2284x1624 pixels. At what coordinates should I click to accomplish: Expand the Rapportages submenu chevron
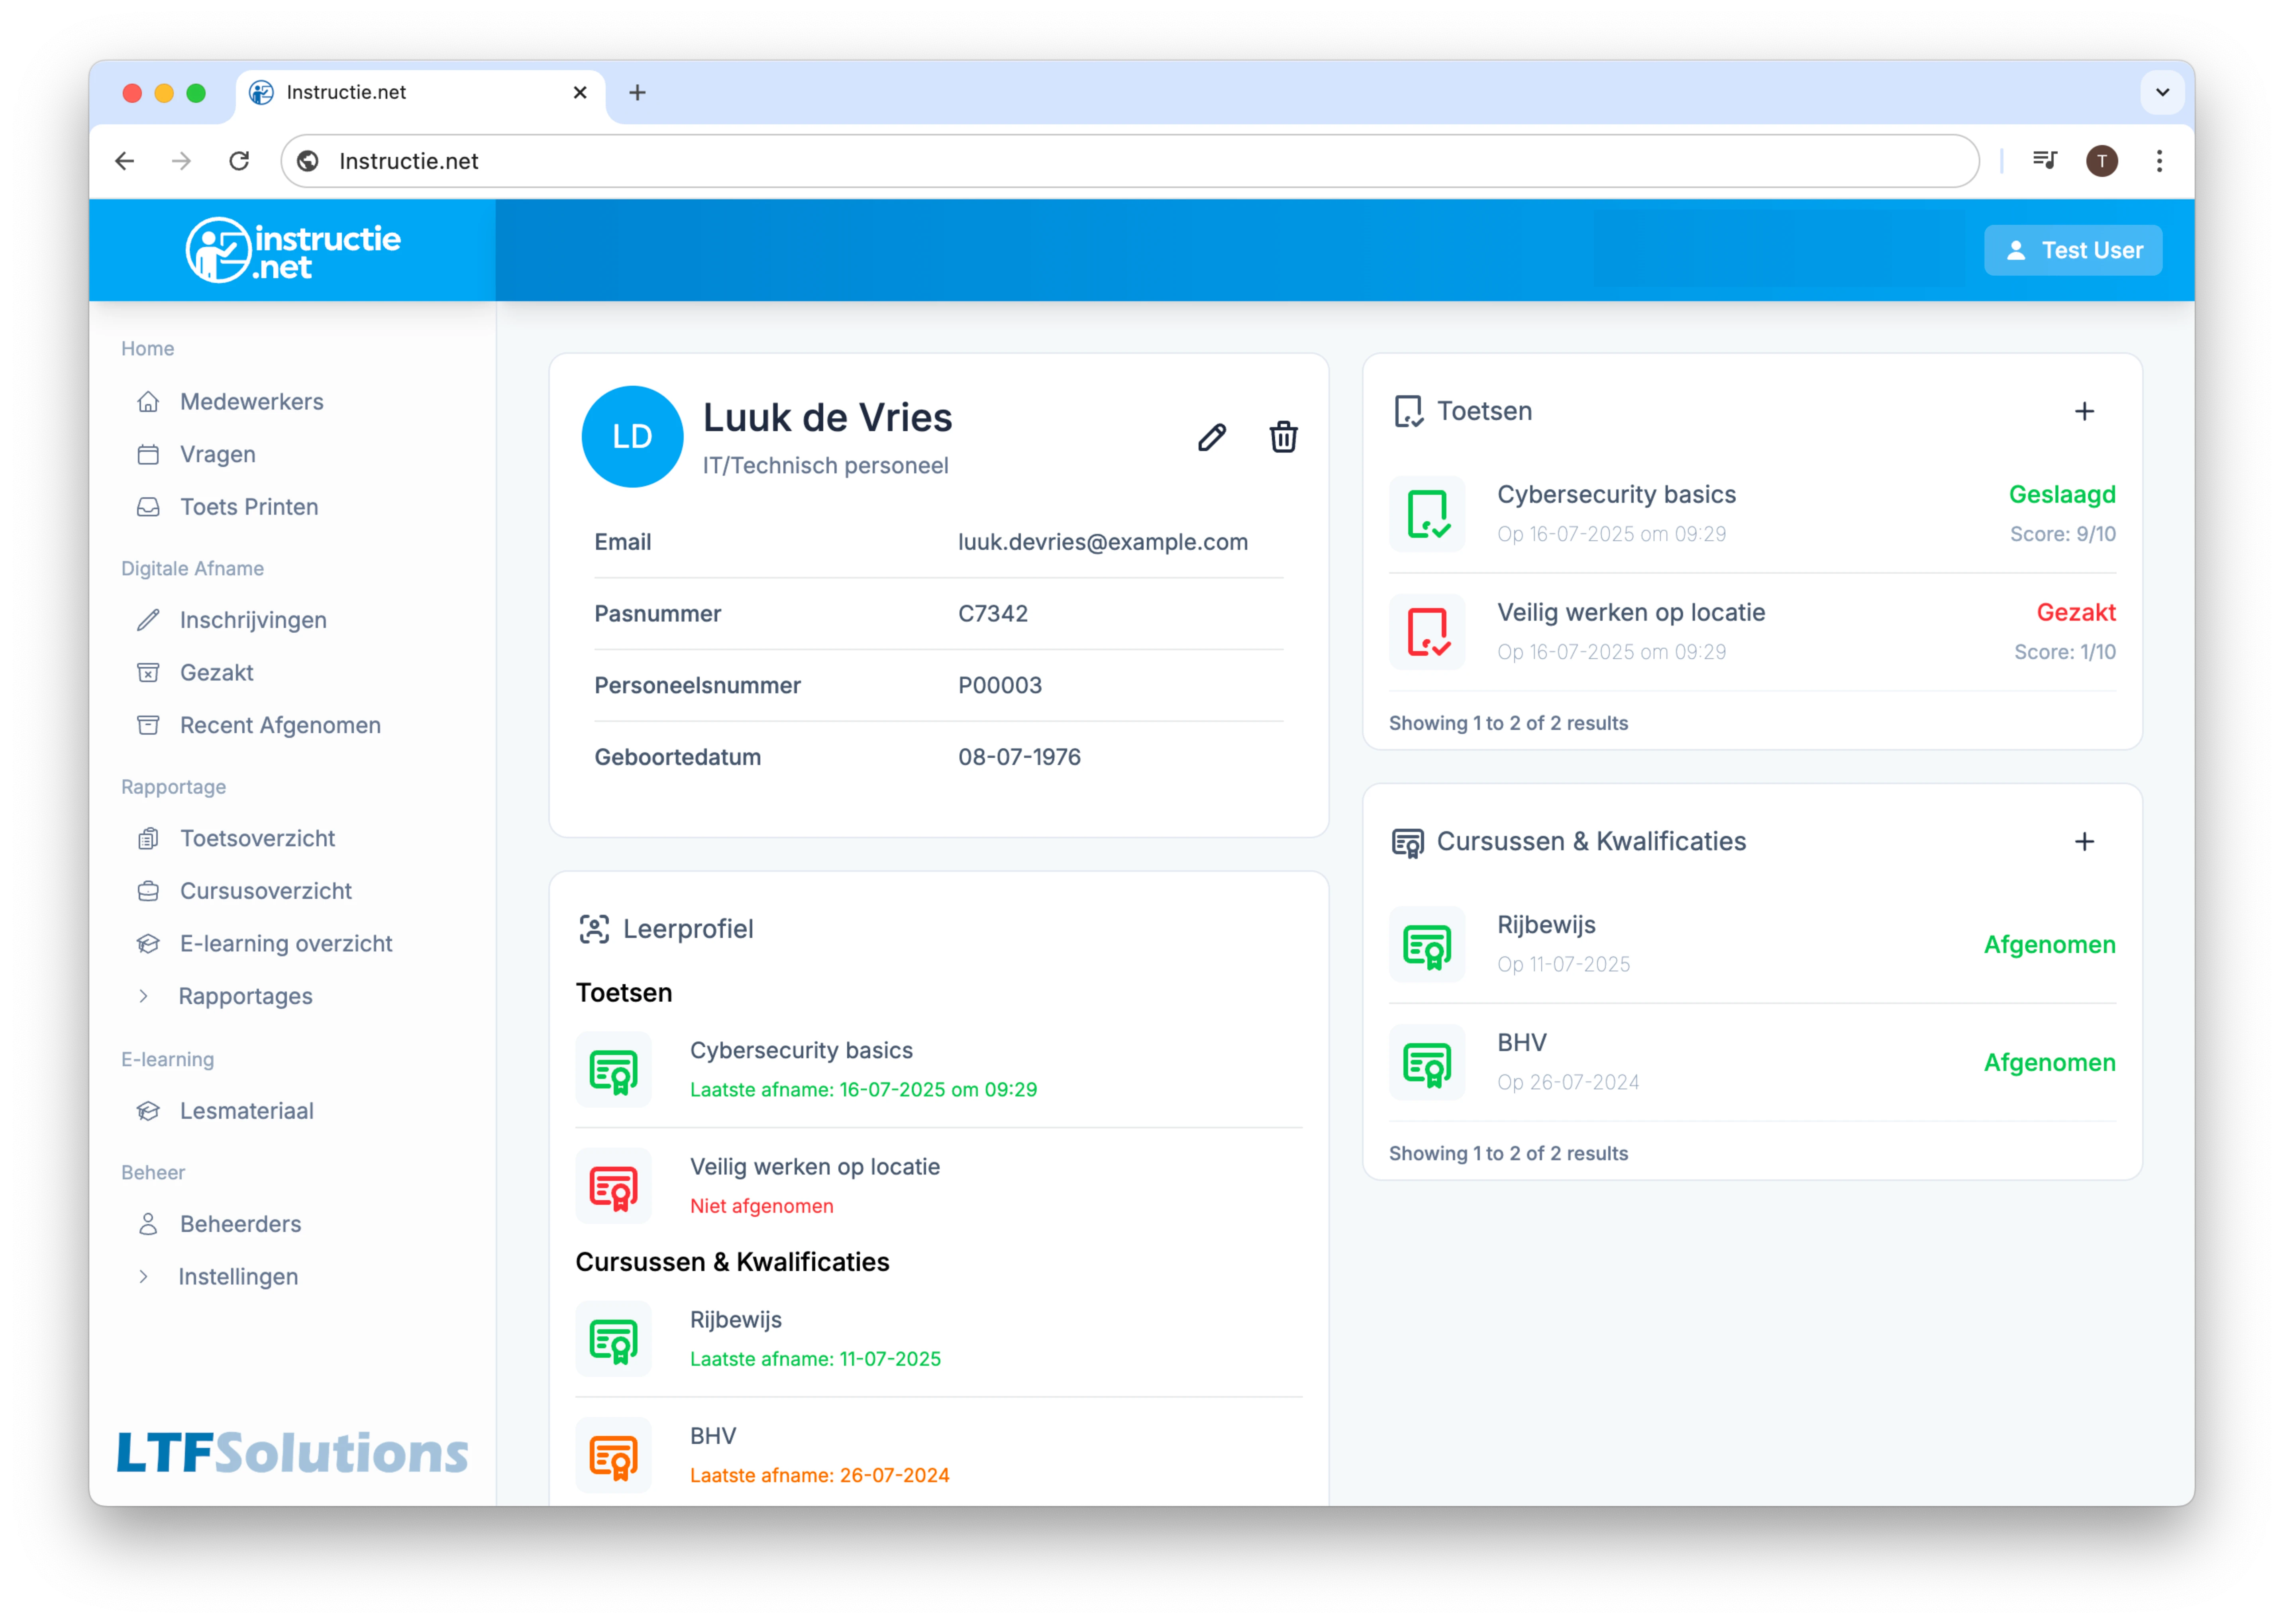(x=144, y=996)
